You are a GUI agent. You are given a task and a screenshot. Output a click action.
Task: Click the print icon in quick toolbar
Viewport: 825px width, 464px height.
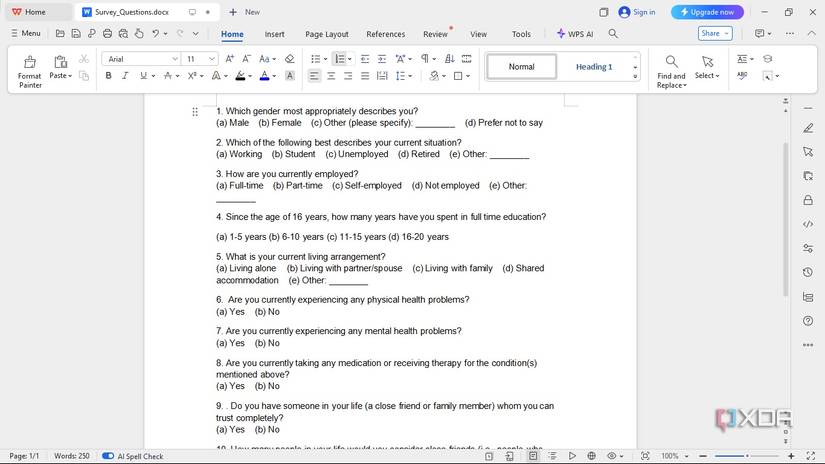tap(107, 34)
